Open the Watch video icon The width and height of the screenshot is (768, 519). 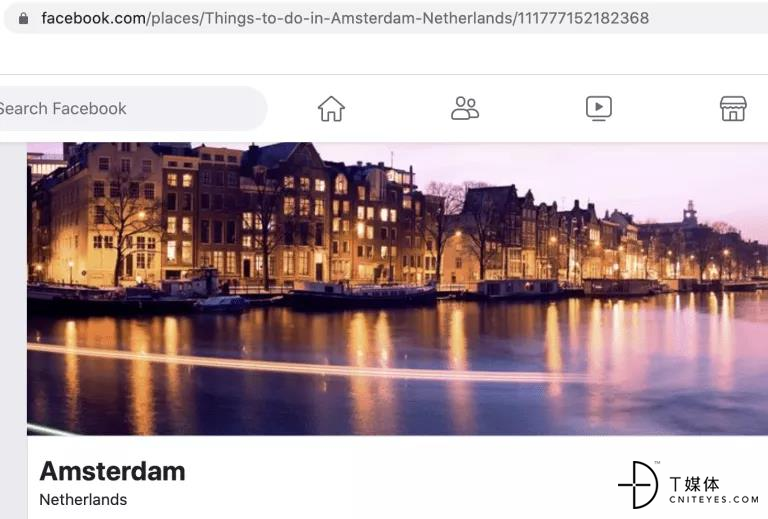point(599,108)
